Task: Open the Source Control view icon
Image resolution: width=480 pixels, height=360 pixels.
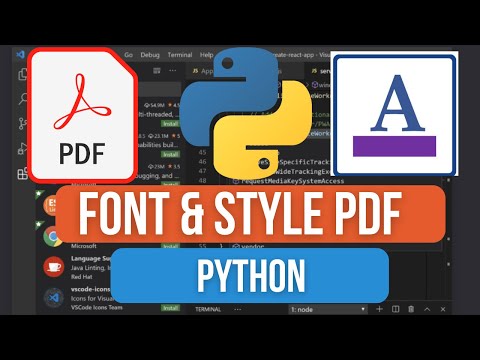Action: coord(22,123)
